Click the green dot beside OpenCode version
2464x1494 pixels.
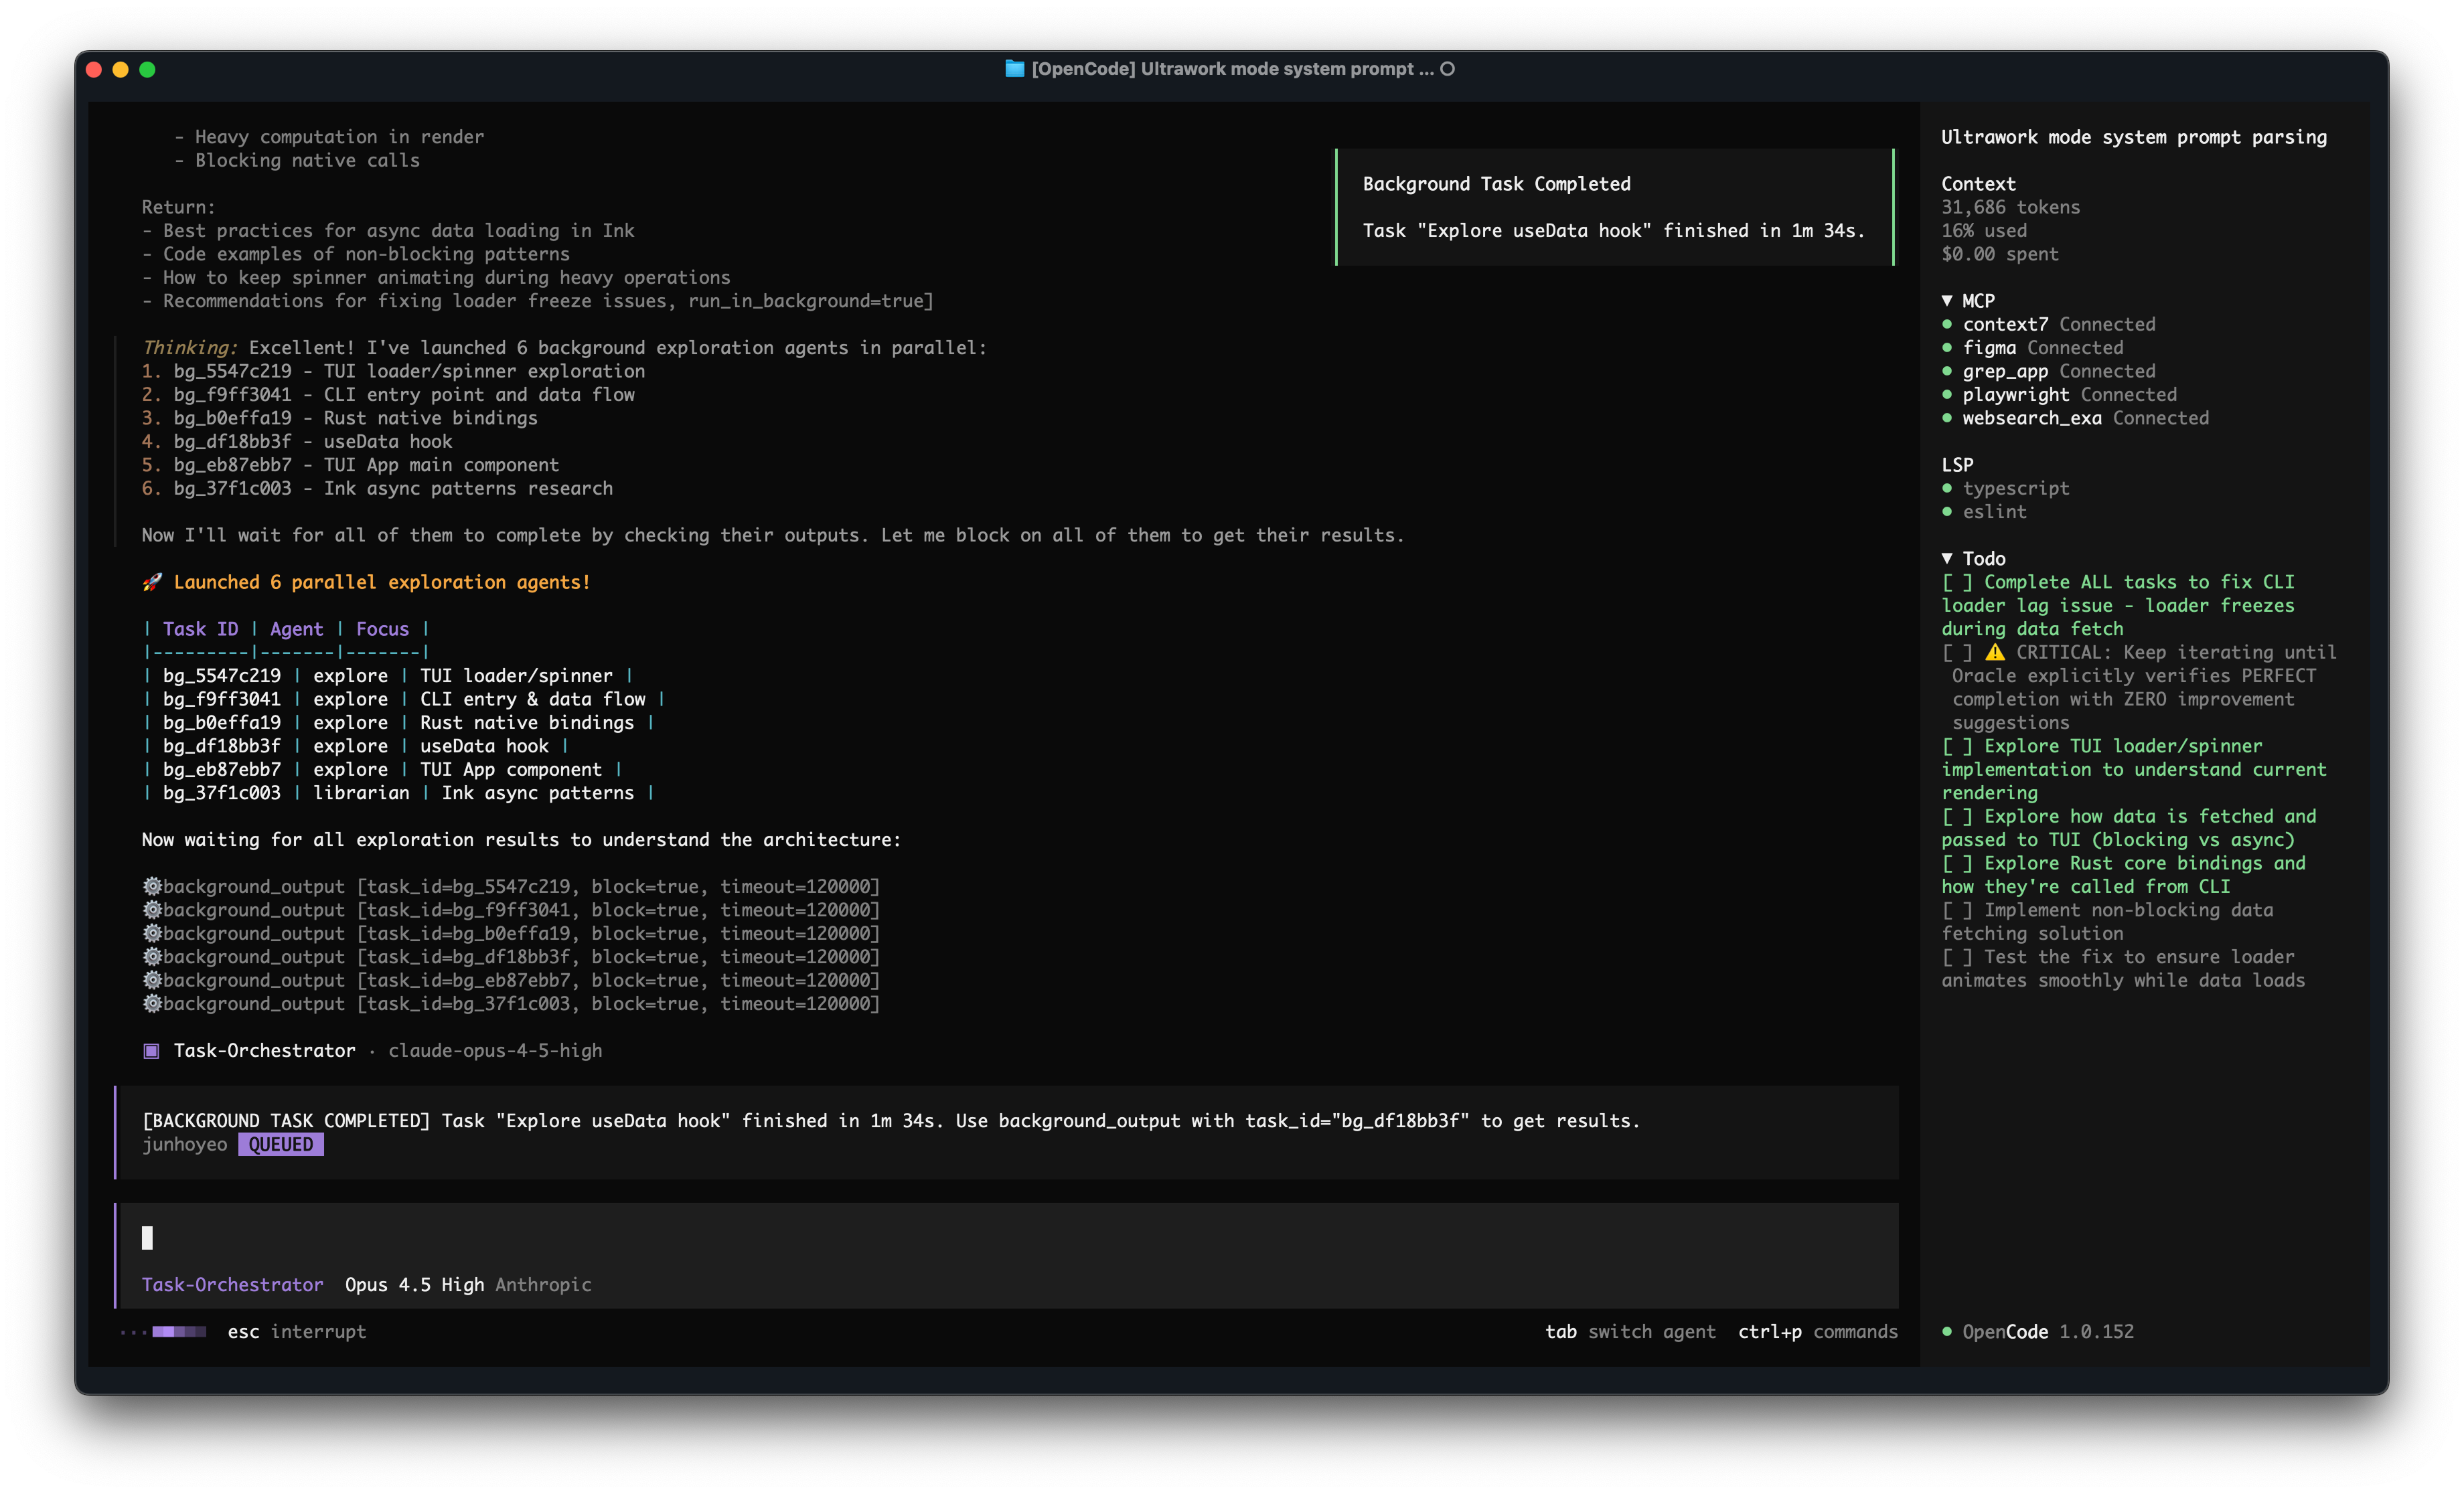[x=1947, y=1331]
